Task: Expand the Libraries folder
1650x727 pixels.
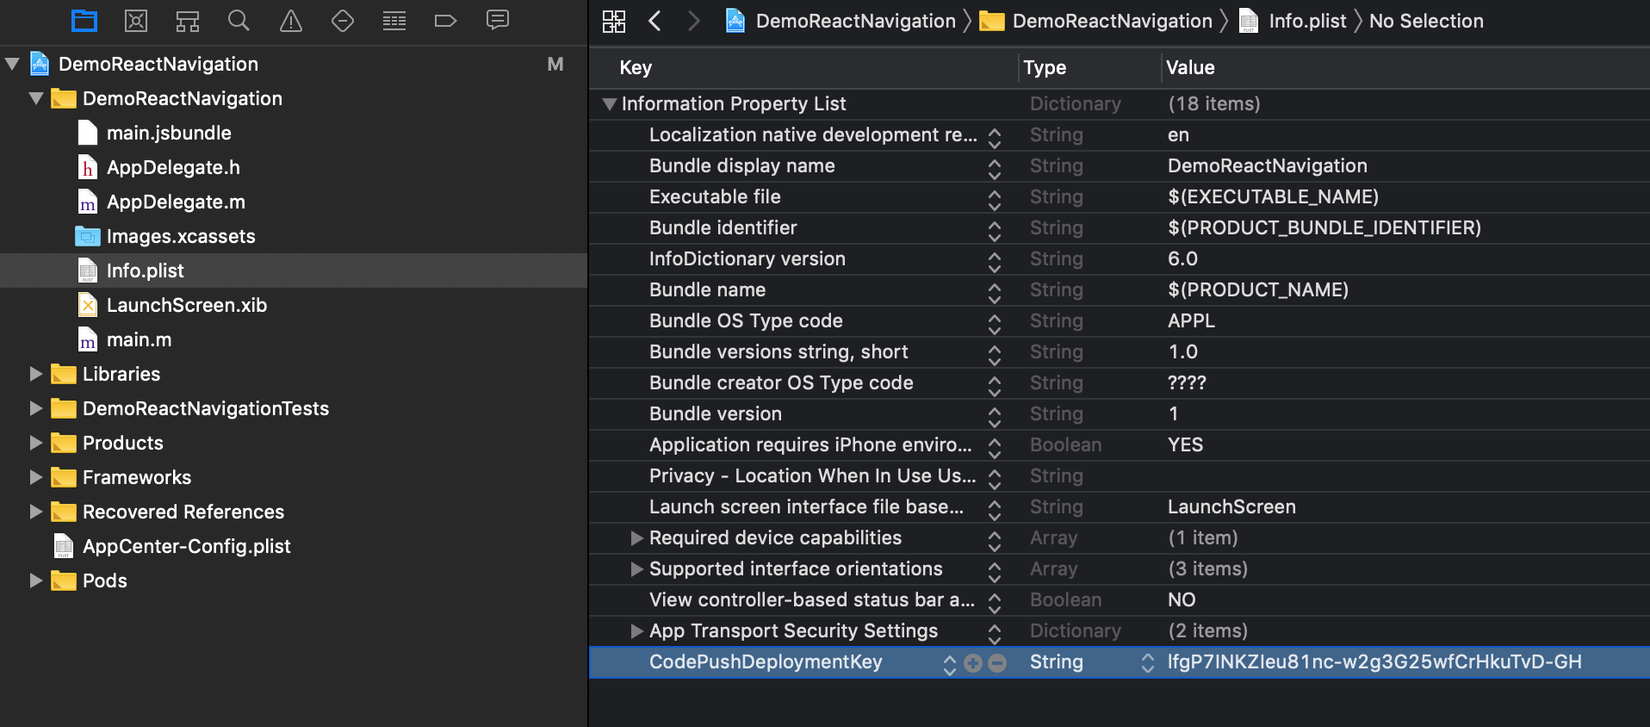Action: (x=36, y=374)
